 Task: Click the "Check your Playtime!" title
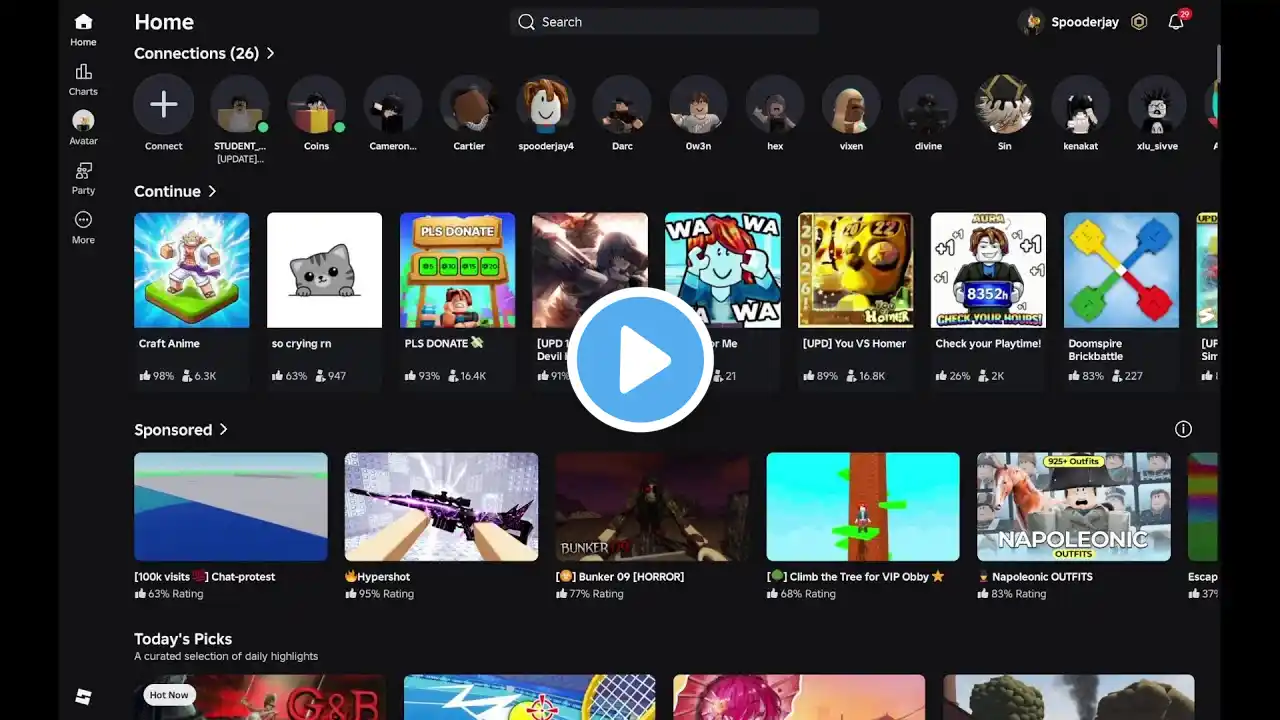point(988,344)
